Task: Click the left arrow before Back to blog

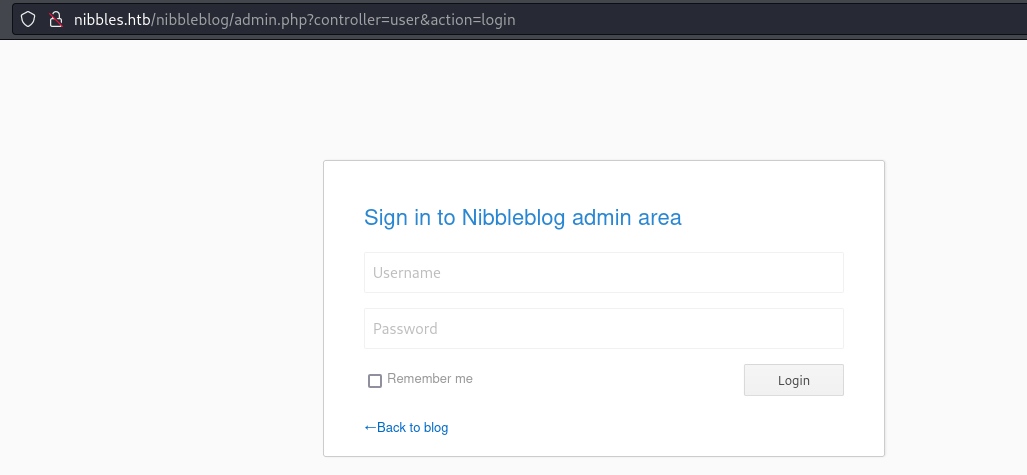Action: [x=370, y=428]
